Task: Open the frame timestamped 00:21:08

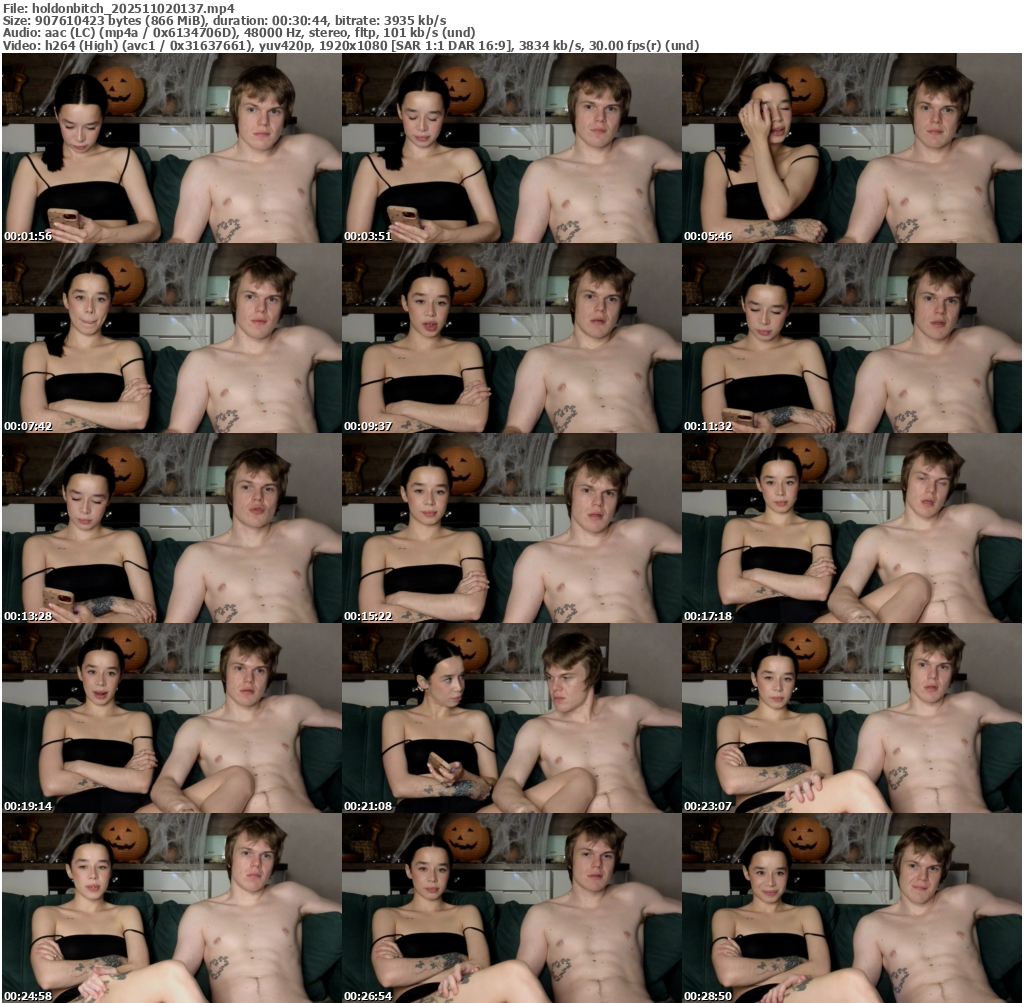Action: [512, 719]
